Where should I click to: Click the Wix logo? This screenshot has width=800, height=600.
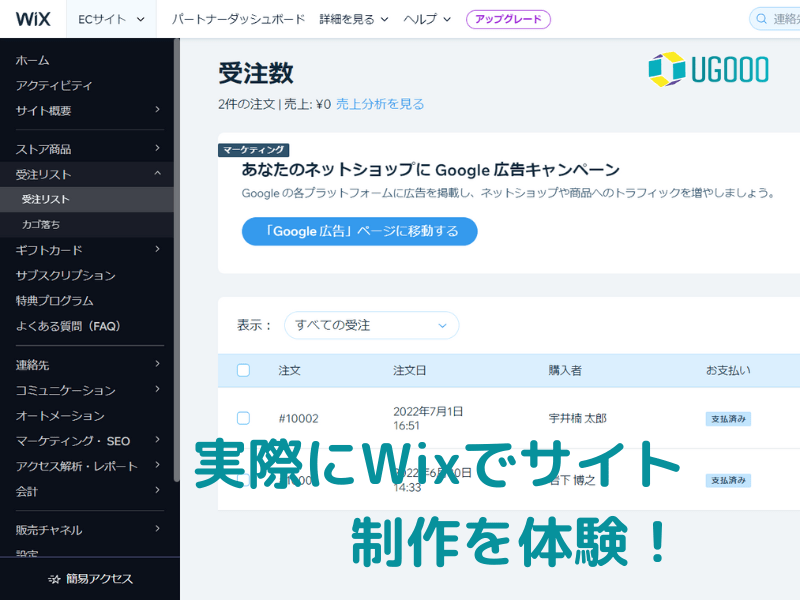pos(33,19)
